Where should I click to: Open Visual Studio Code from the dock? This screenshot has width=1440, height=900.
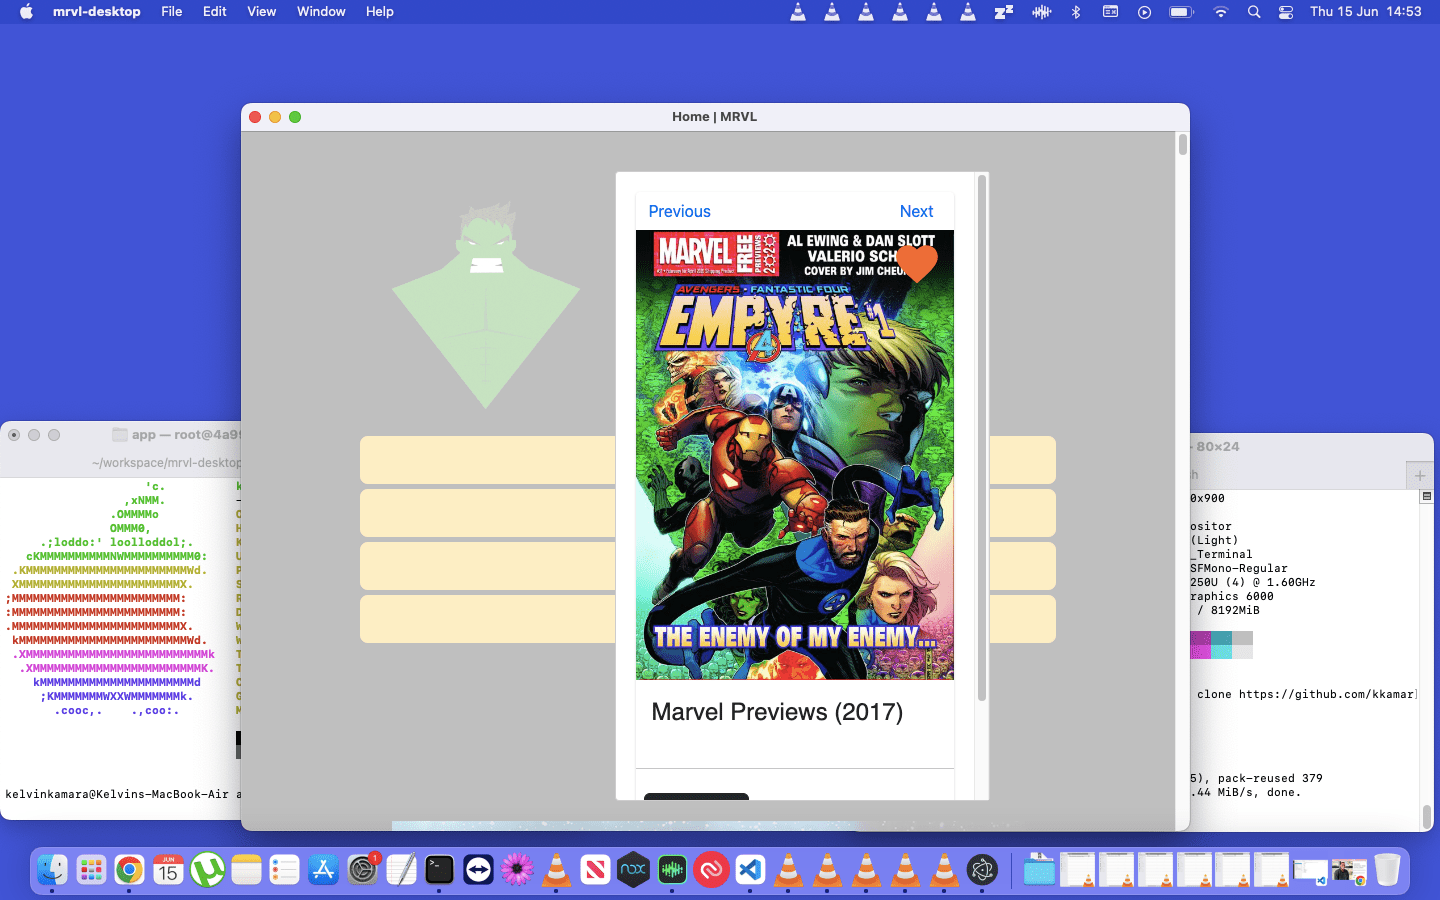pyautogui.click(x=750, y=870)
